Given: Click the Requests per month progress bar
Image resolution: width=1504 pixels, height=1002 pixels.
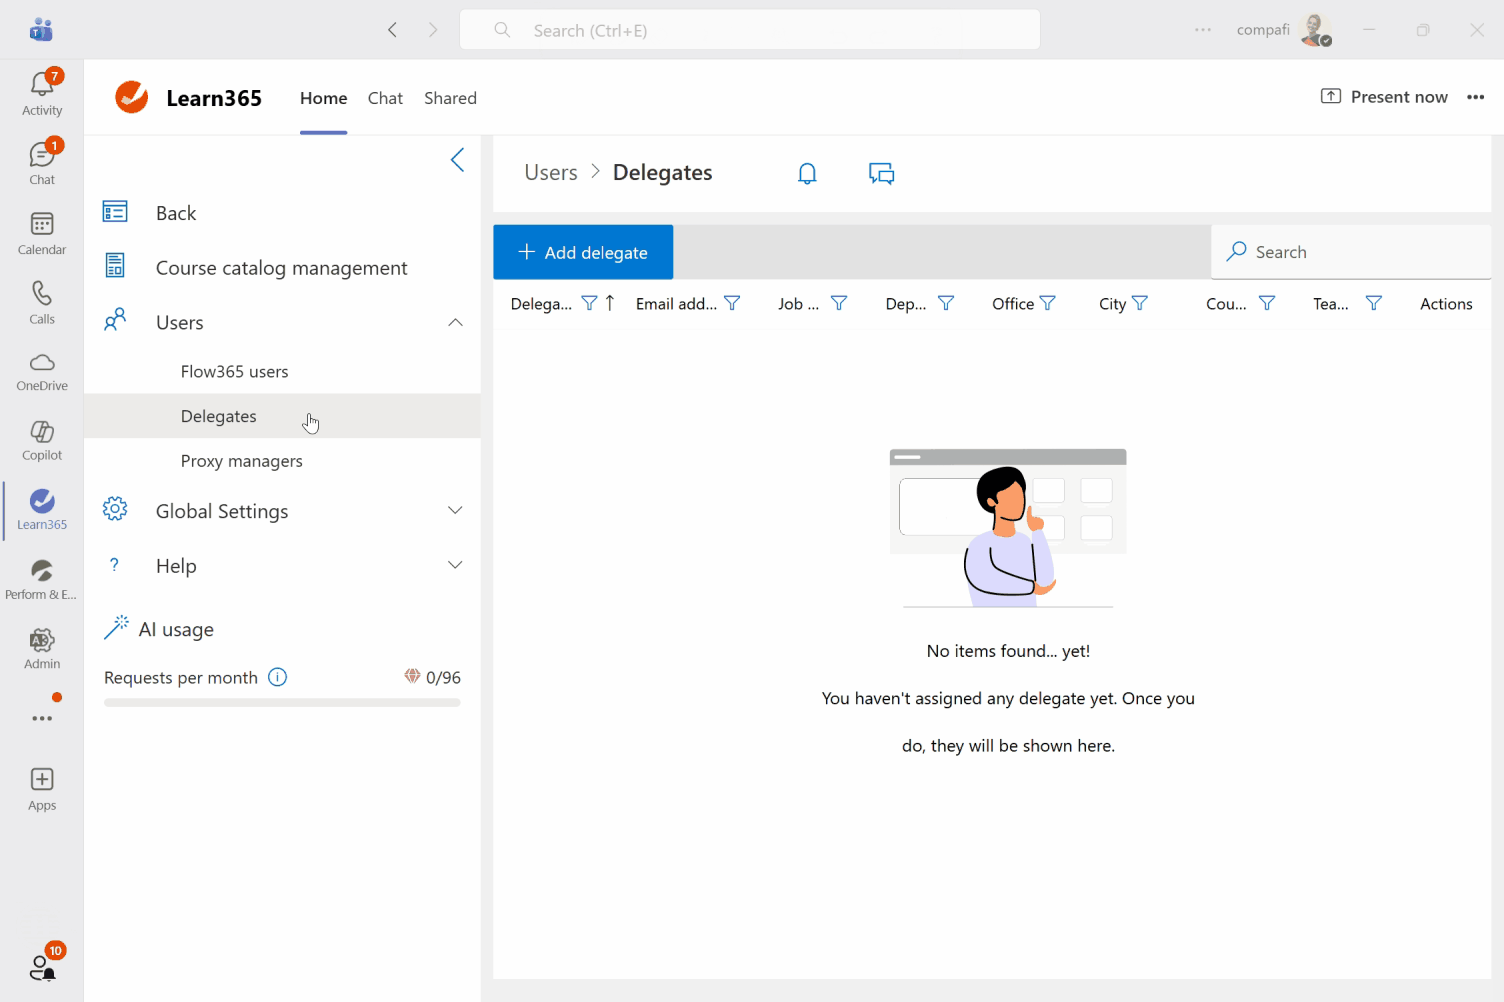Looking at the screenshot, I should pos(282,703).
